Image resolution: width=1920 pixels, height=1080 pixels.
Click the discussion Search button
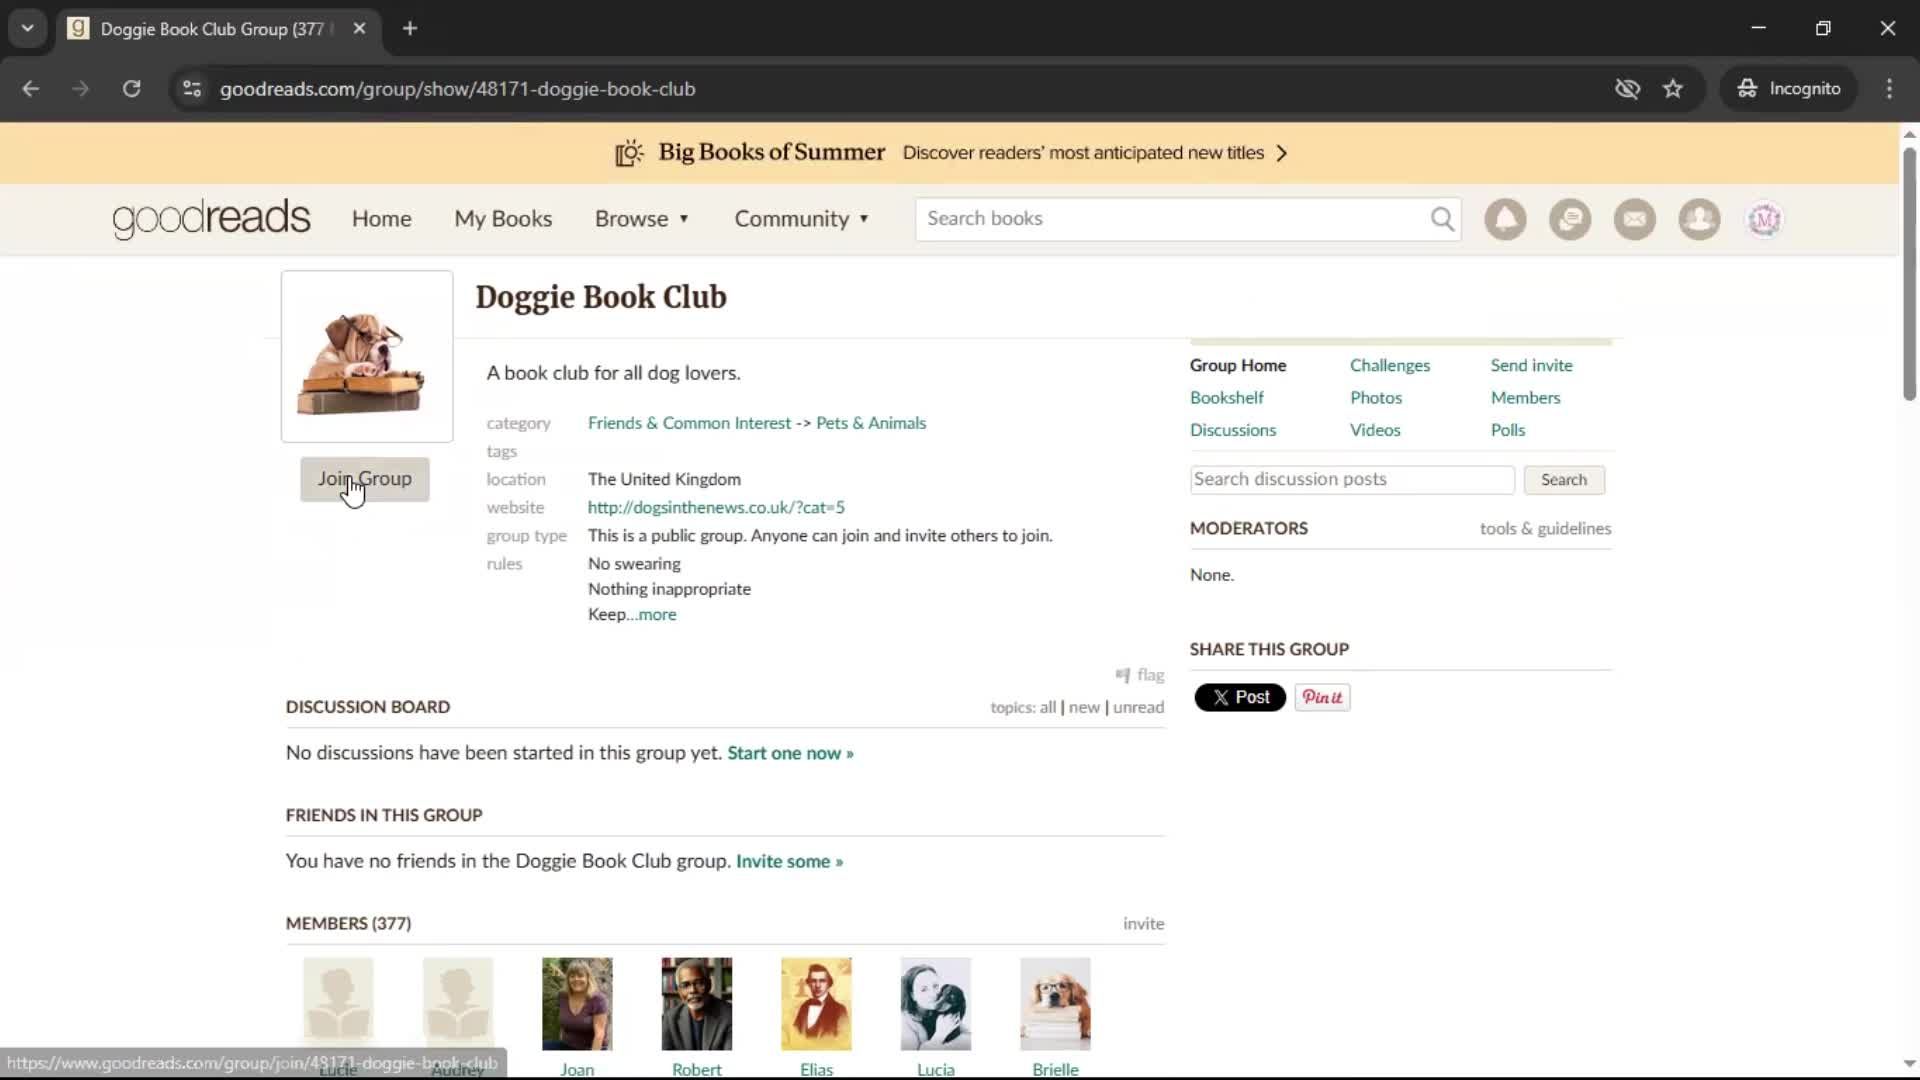pyautogui.click(x=1564, y=480)
